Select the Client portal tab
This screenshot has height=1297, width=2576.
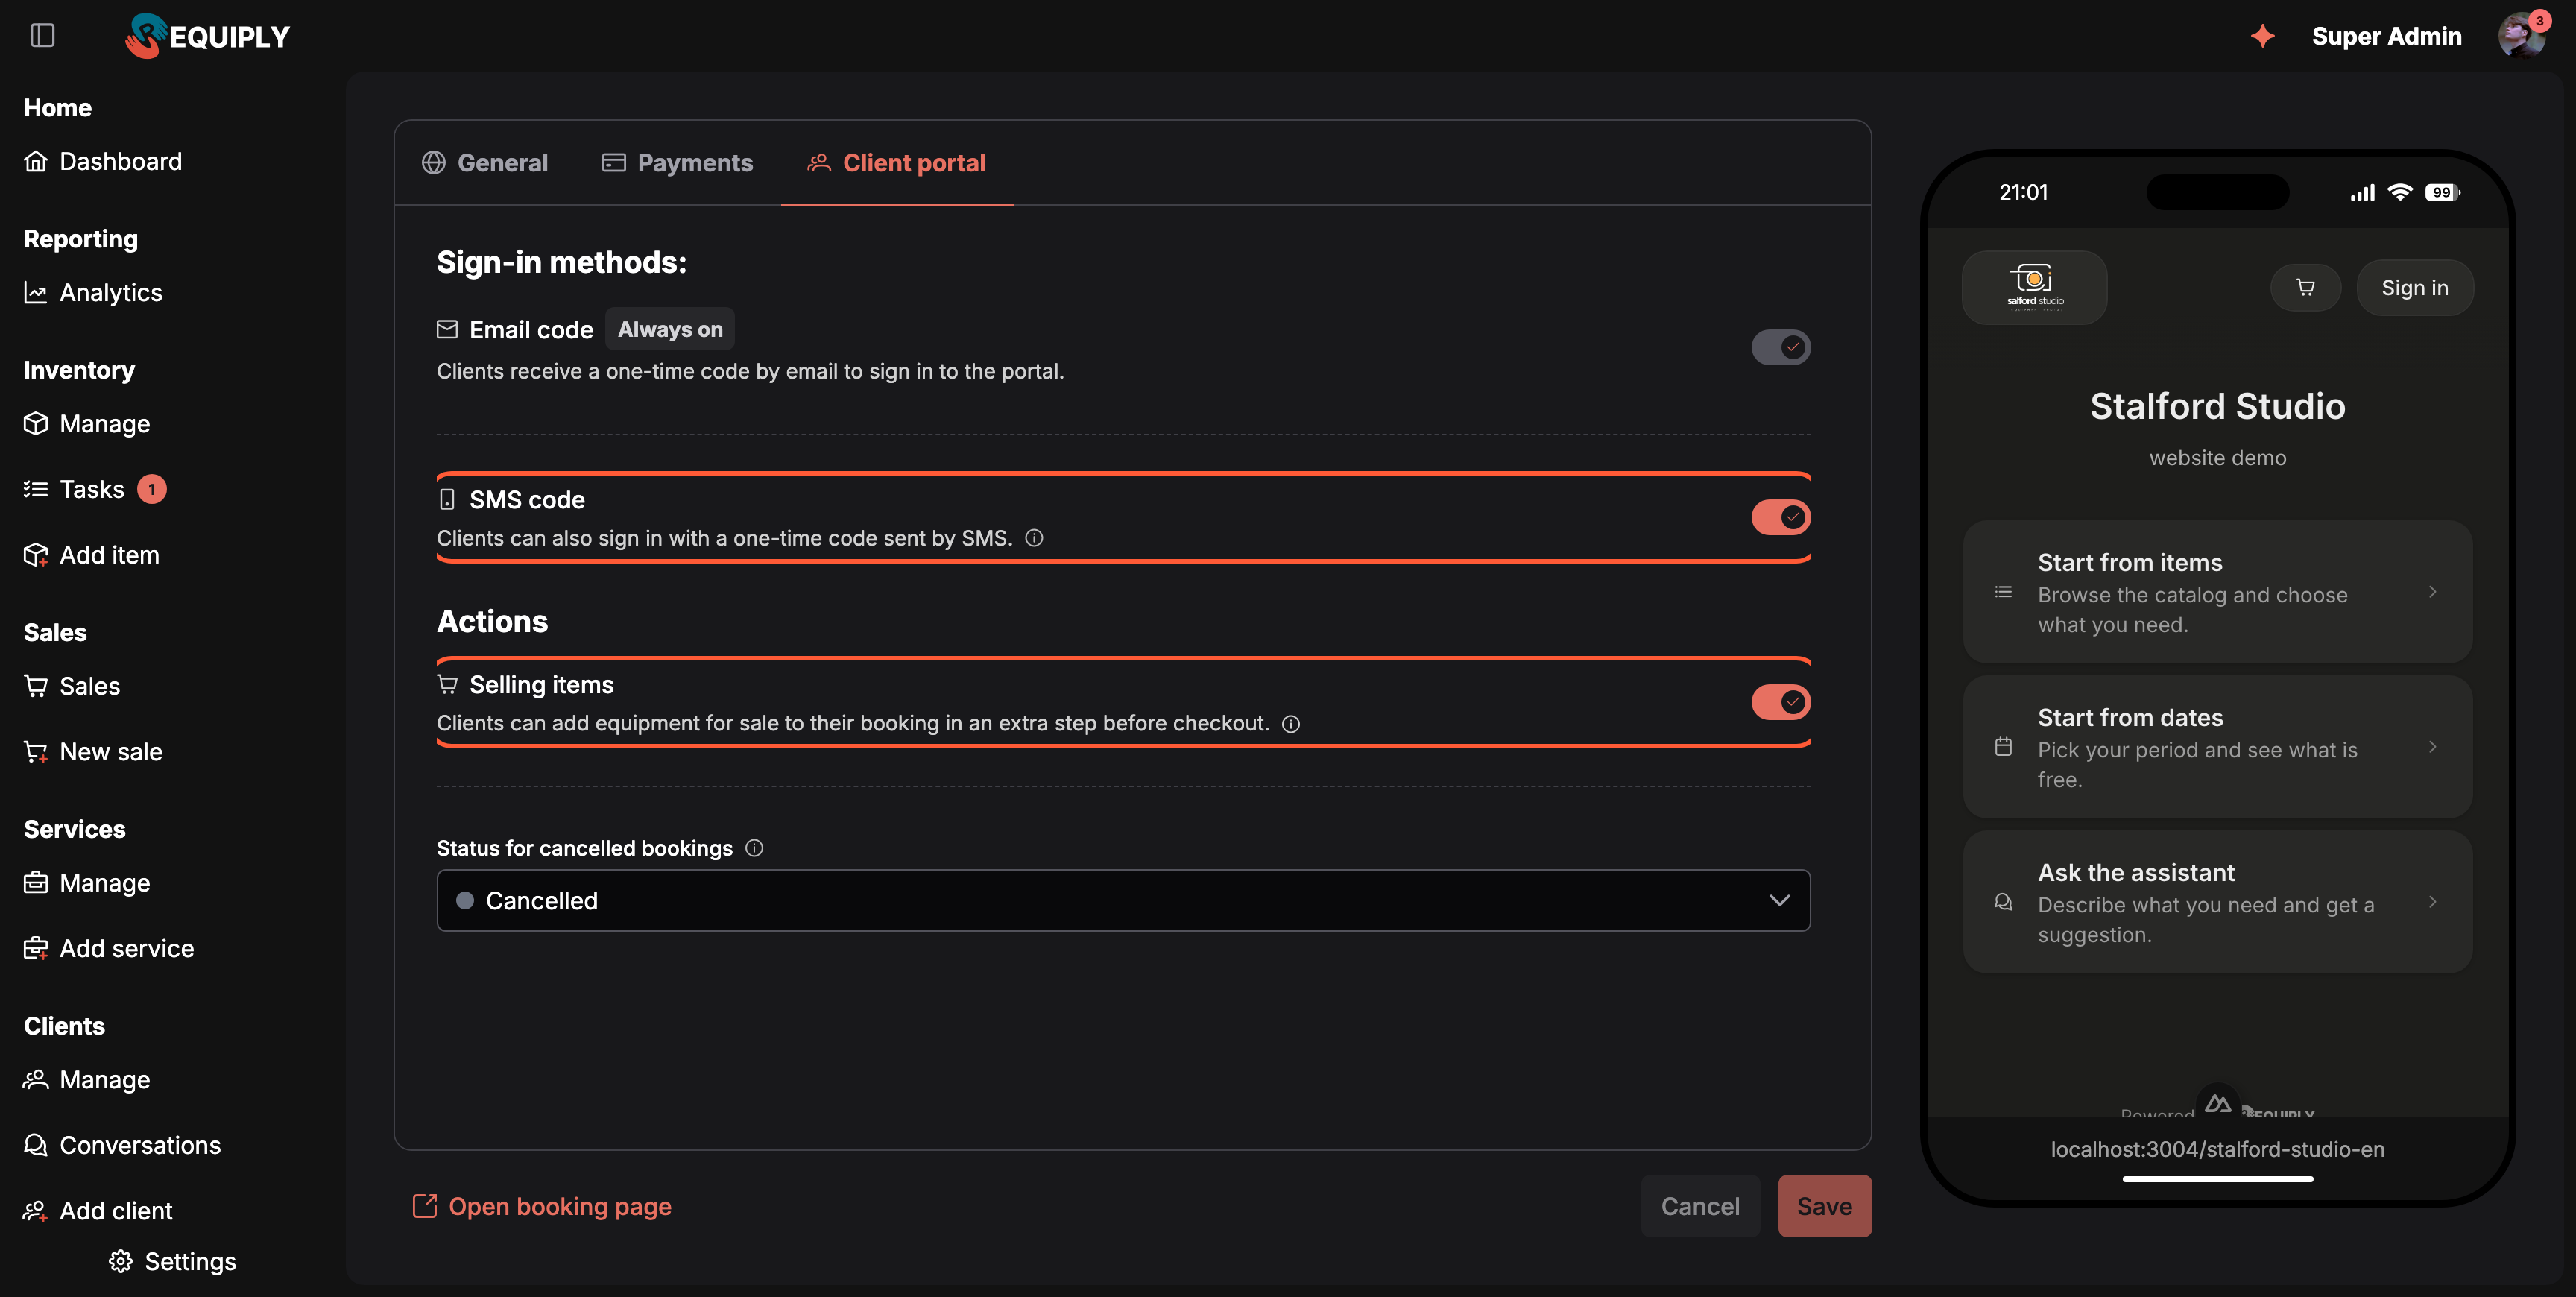click(896, 163)
